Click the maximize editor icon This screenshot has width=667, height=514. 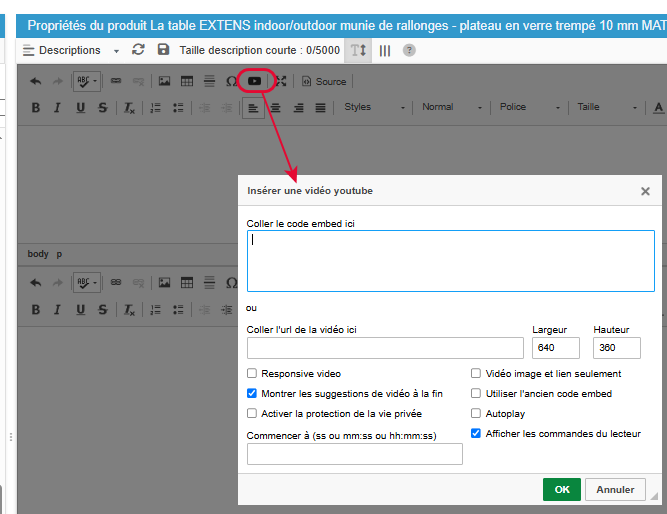point(280,81)
